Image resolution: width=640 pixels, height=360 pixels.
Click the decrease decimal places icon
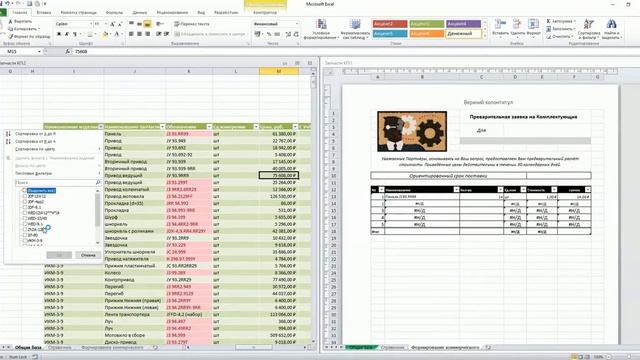[296, 34]
